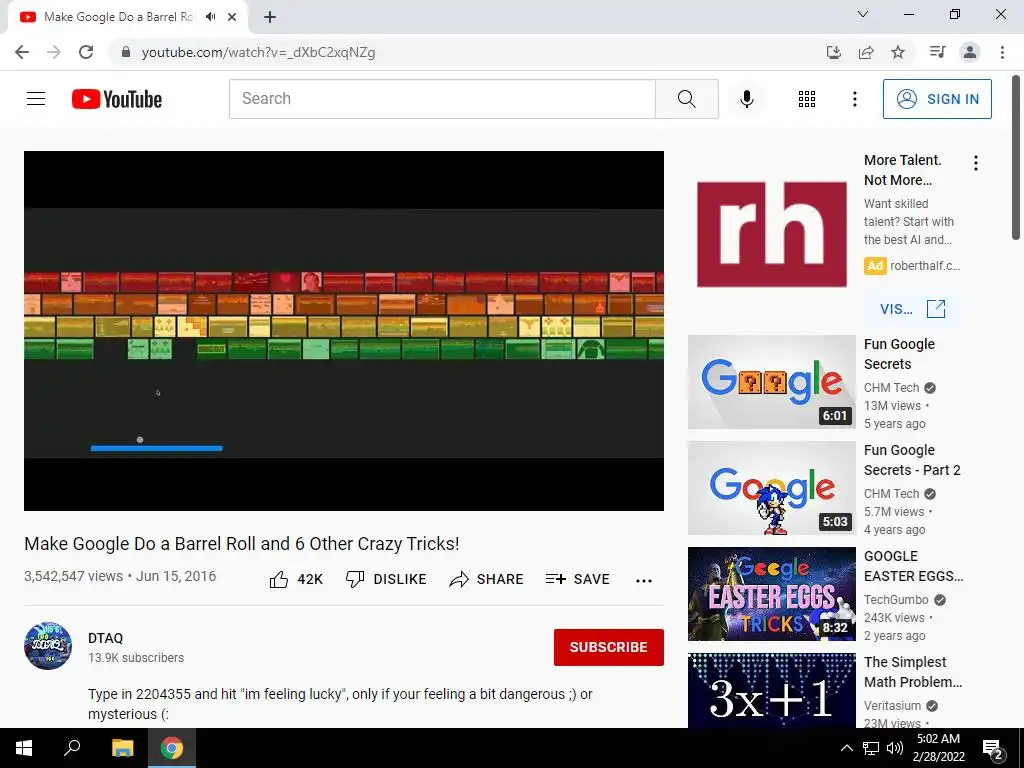Go back in the browser
Viewport: 1024px width, 768px height.
click(22, 52)
